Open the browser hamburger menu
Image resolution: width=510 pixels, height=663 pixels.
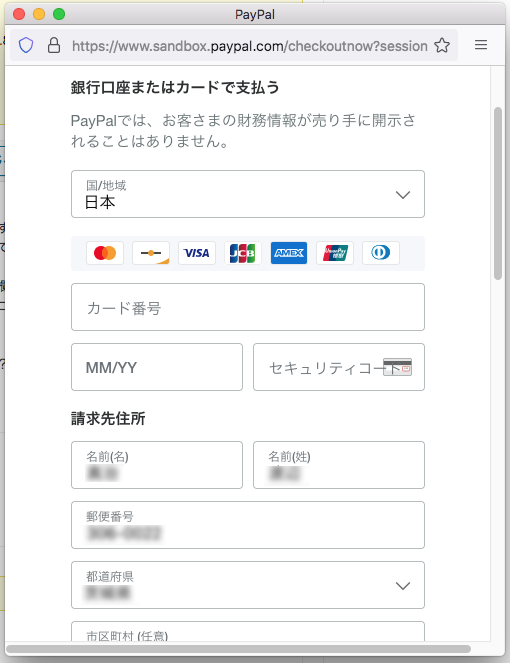(x=481, y=45)
